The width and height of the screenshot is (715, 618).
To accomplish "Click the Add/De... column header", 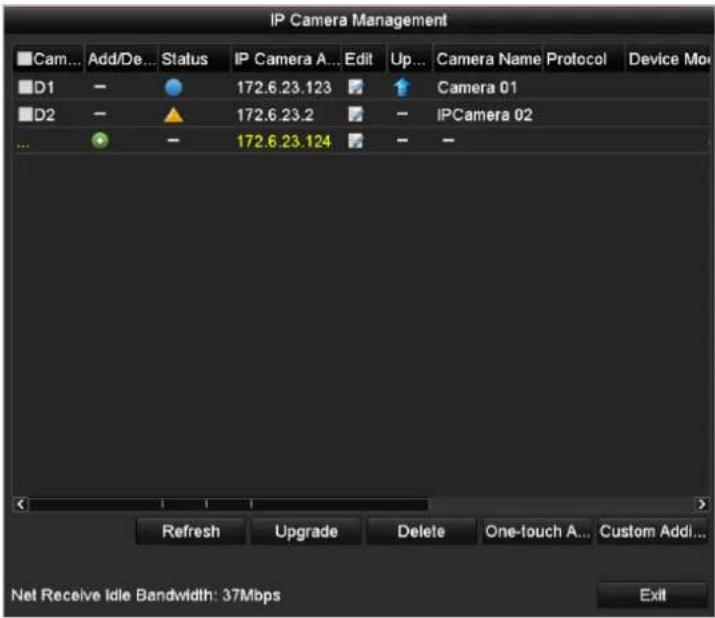I will pyautogui.click(x=121, y=59).
